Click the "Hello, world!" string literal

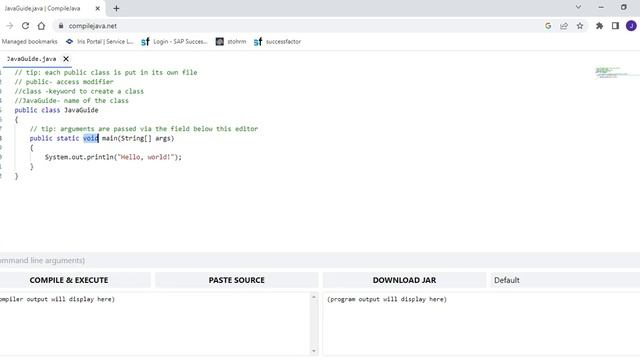coord(146,157)
